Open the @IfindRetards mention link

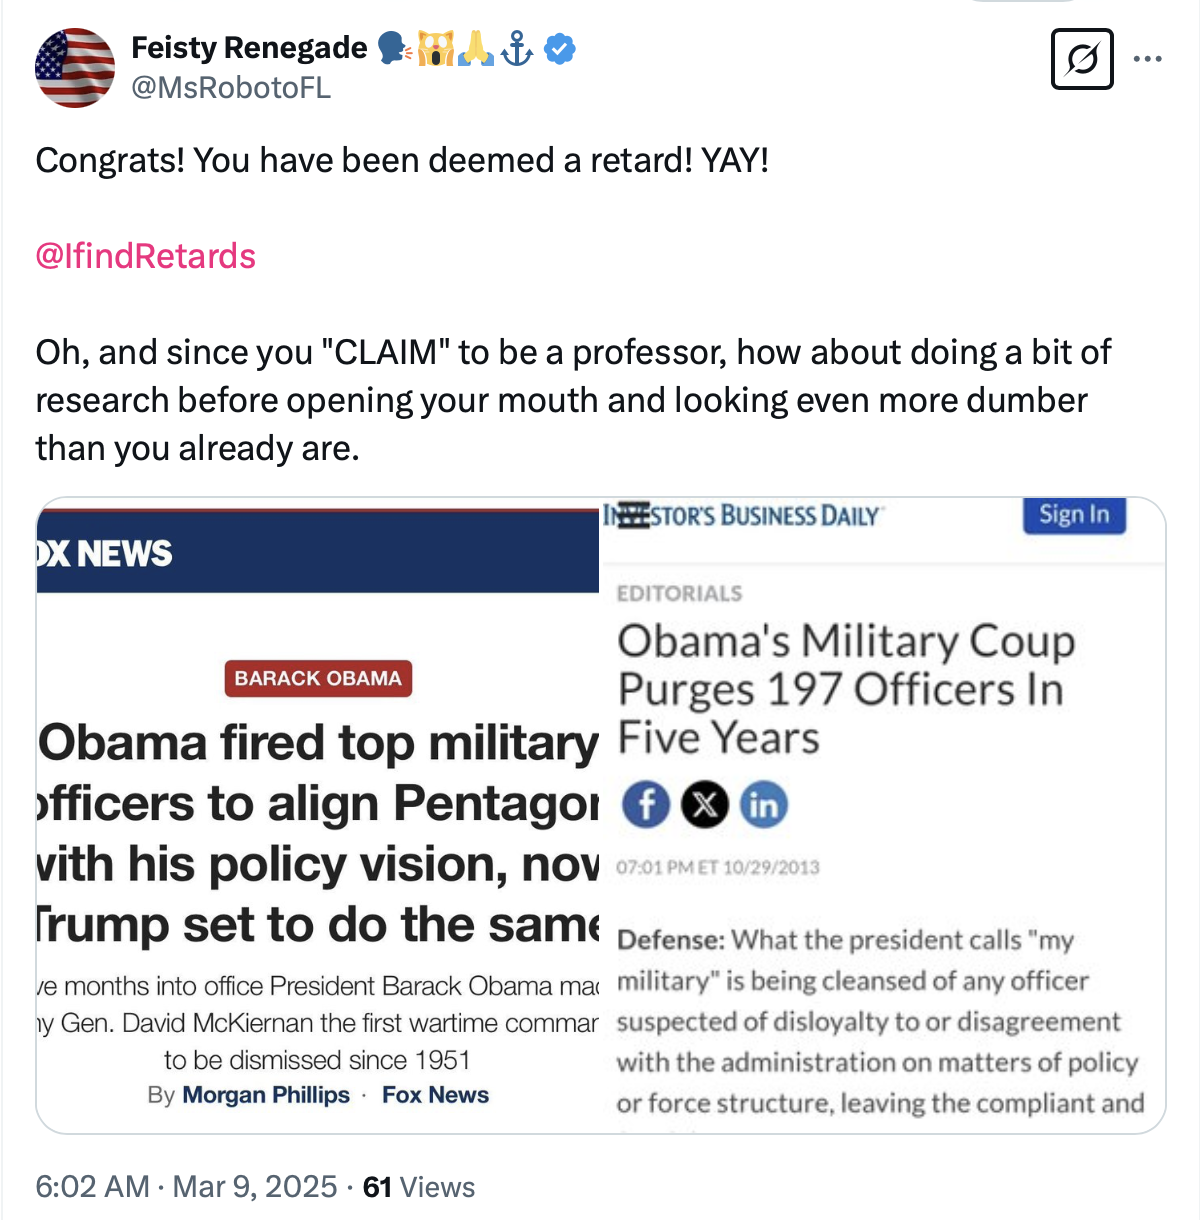(146, 256)
